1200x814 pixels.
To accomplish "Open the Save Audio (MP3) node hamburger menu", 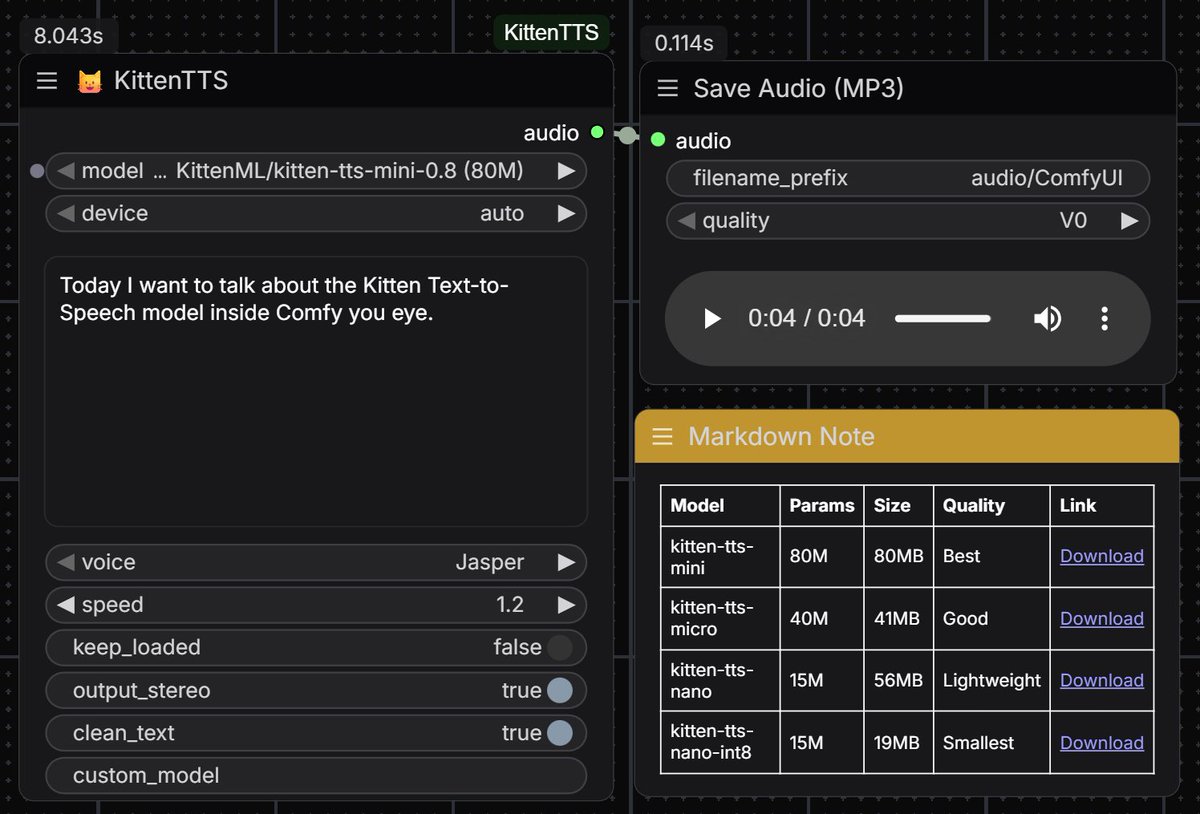I will (x=668, y=89).
